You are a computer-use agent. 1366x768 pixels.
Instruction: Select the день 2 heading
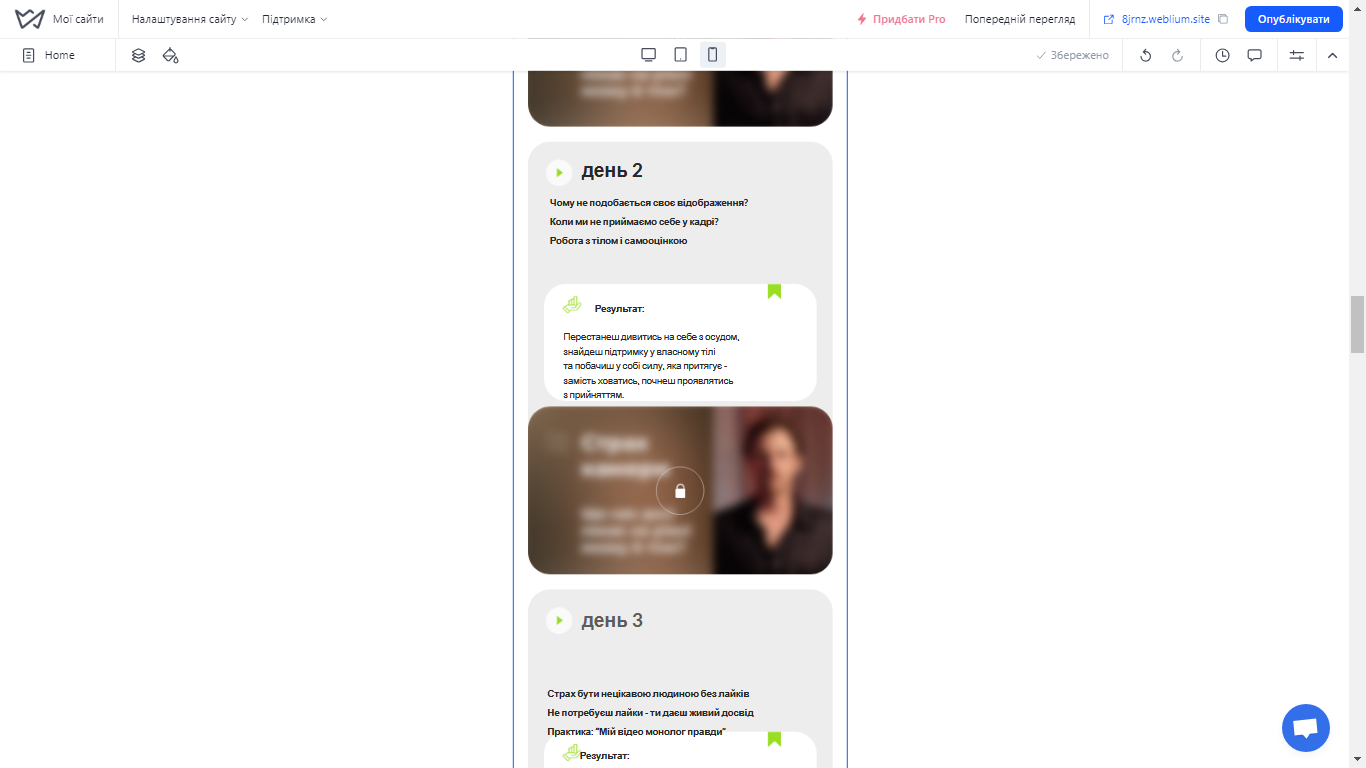pos(612,170)
